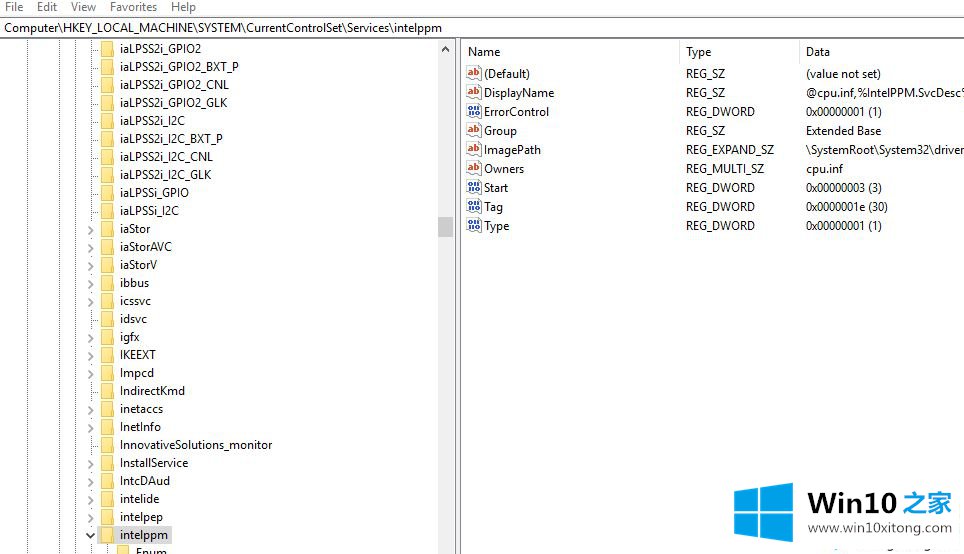
Task: Click the folder icon of iaLPSS2i_GPIO2 key
Action: click(108, 49)
